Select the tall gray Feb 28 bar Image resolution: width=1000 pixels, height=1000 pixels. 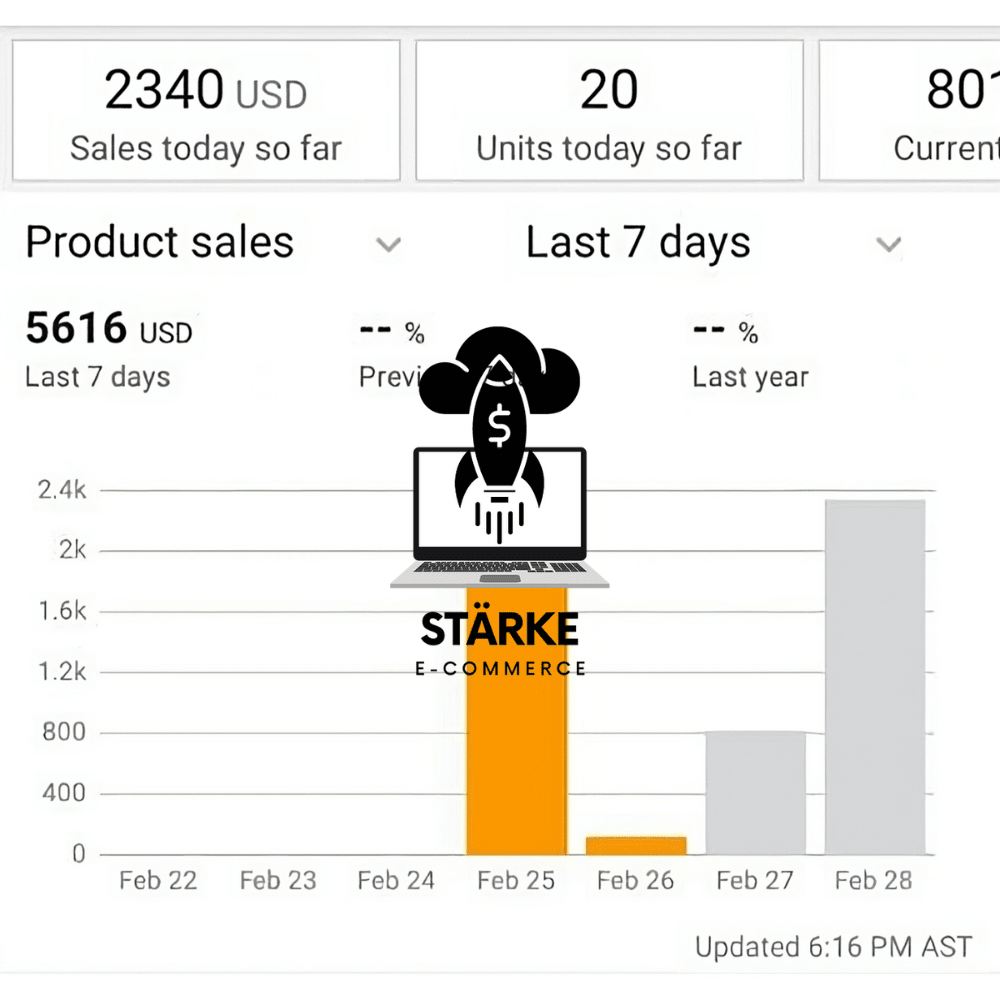(x=875, y=677)
